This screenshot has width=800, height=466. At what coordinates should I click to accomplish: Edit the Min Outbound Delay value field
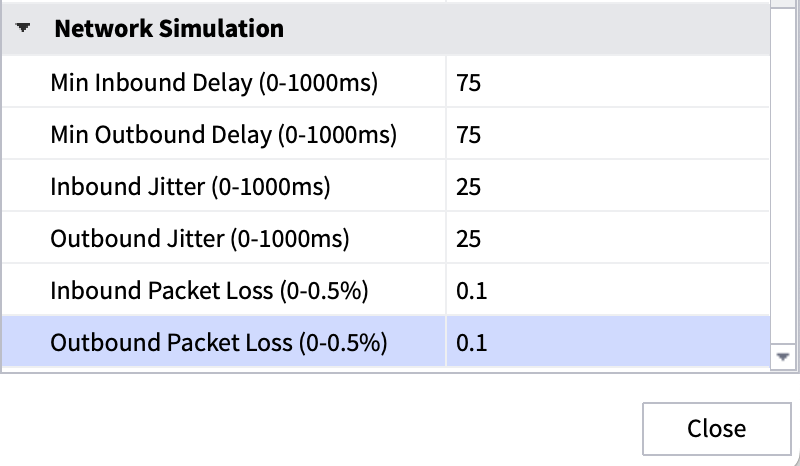pos(608,134)
